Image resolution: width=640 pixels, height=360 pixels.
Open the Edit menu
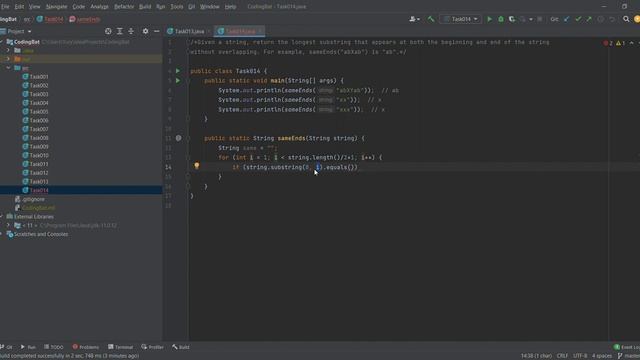coord(19,7)
